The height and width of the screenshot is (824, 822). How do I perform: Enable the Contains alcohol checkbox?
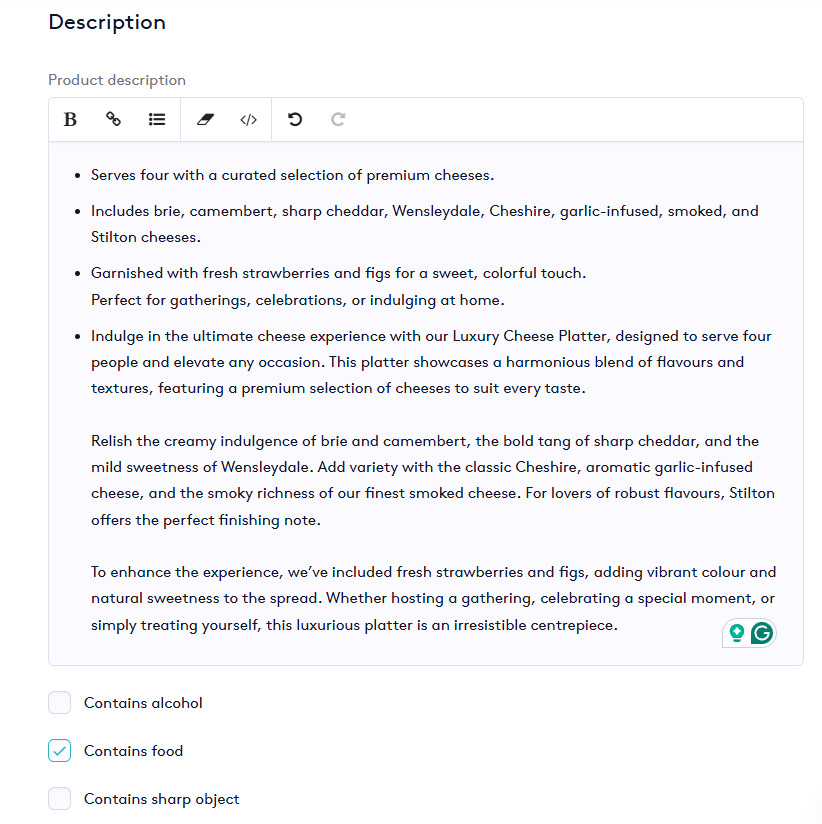click(60, 703)
